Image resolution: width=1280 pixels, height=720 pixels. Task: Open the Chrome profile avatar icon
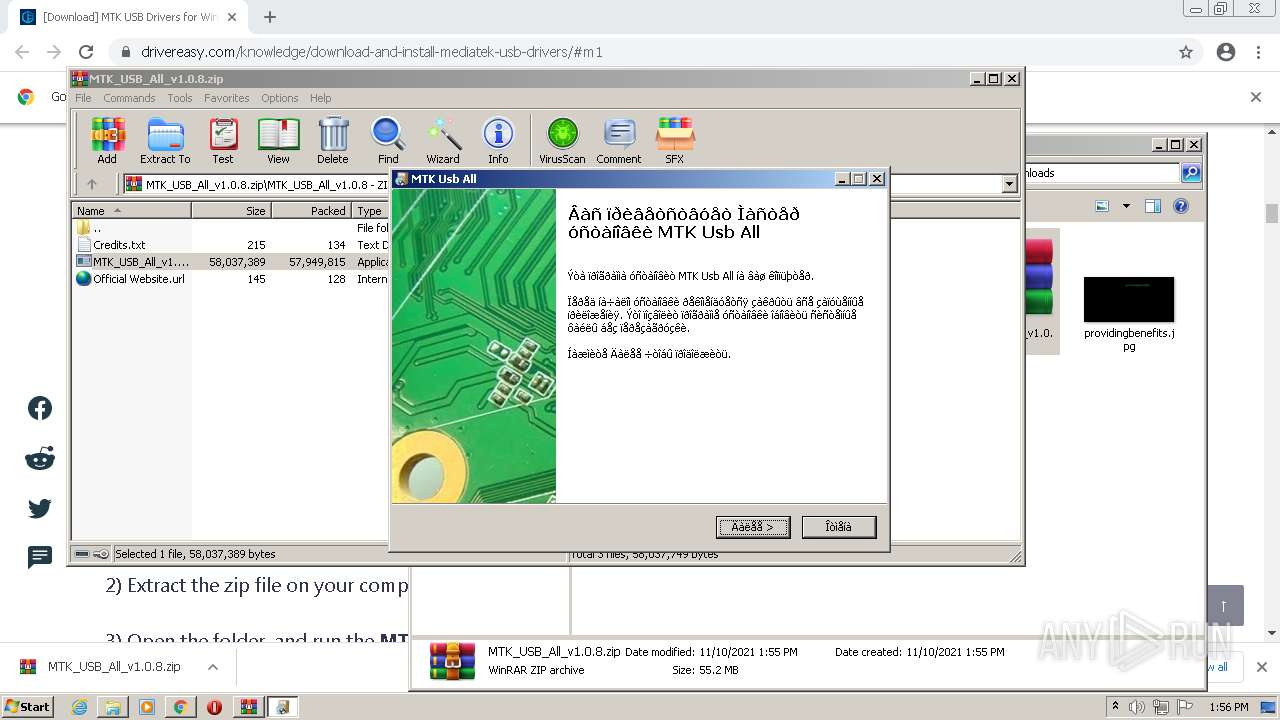click(x=1226, y=52)
